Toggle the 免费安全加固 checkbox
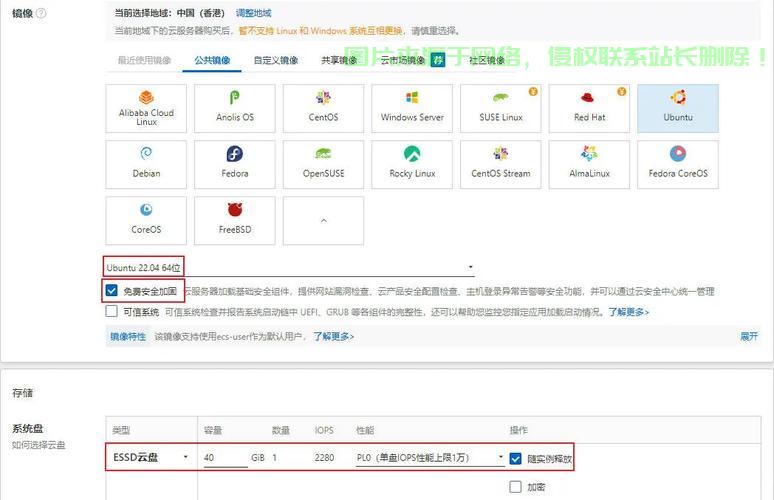The width and height of the screenshot is (774, 500). 112,291
